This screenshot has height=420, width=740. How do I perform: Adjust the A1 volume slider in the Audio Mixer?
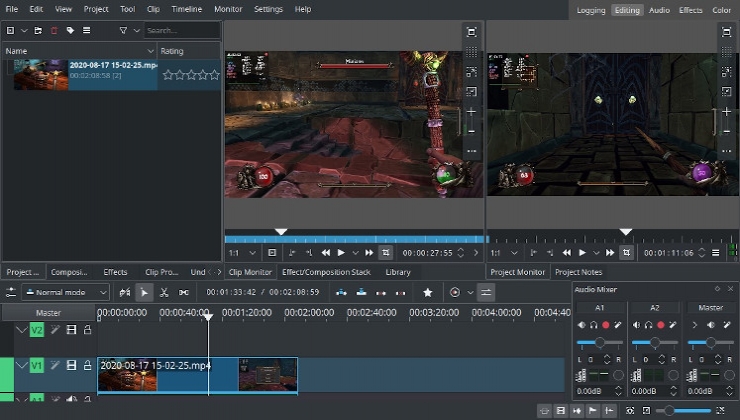pos(599,342)
